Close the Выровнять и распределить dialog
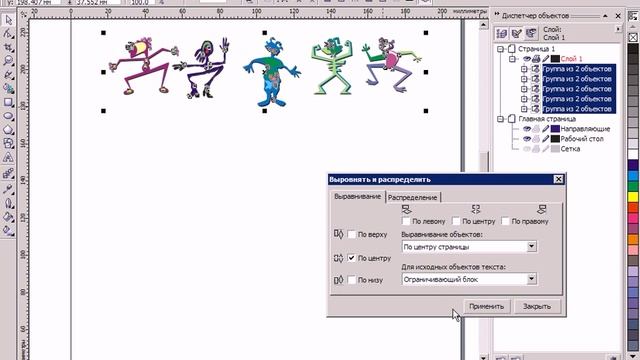Image resolution: width=640 pixels, height=360 pixels. point(558,179)
